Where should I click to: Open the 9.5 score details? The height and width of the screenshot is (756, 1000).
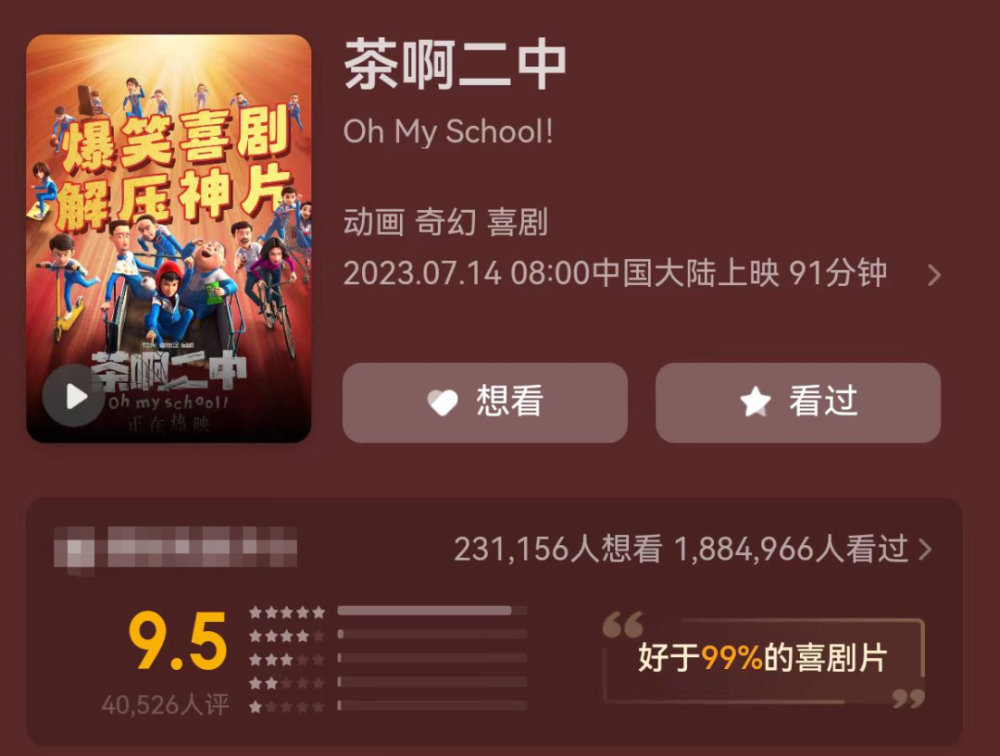point(178,641)
